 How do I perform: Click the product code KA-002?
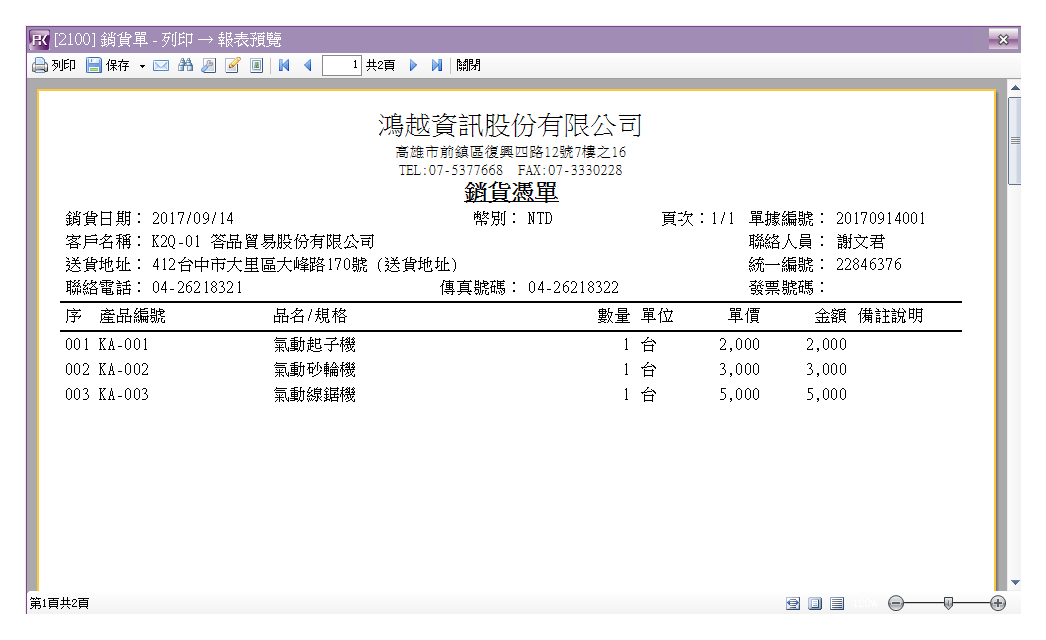[123, 370]
